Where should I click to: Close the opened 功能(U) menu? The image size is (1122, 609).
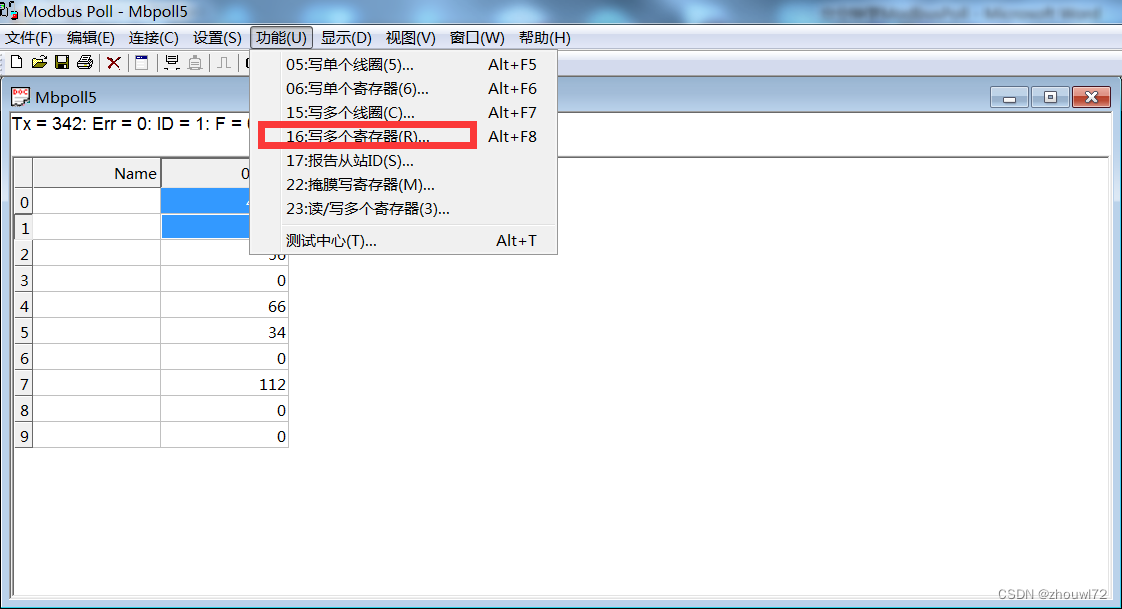coord(281,38)
